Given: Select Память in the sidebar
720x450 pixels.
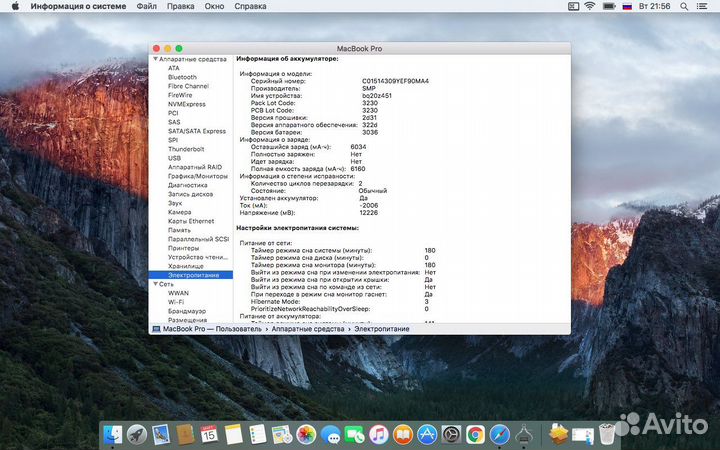Looking at the screenshot, I should click(x=179, y=230).
